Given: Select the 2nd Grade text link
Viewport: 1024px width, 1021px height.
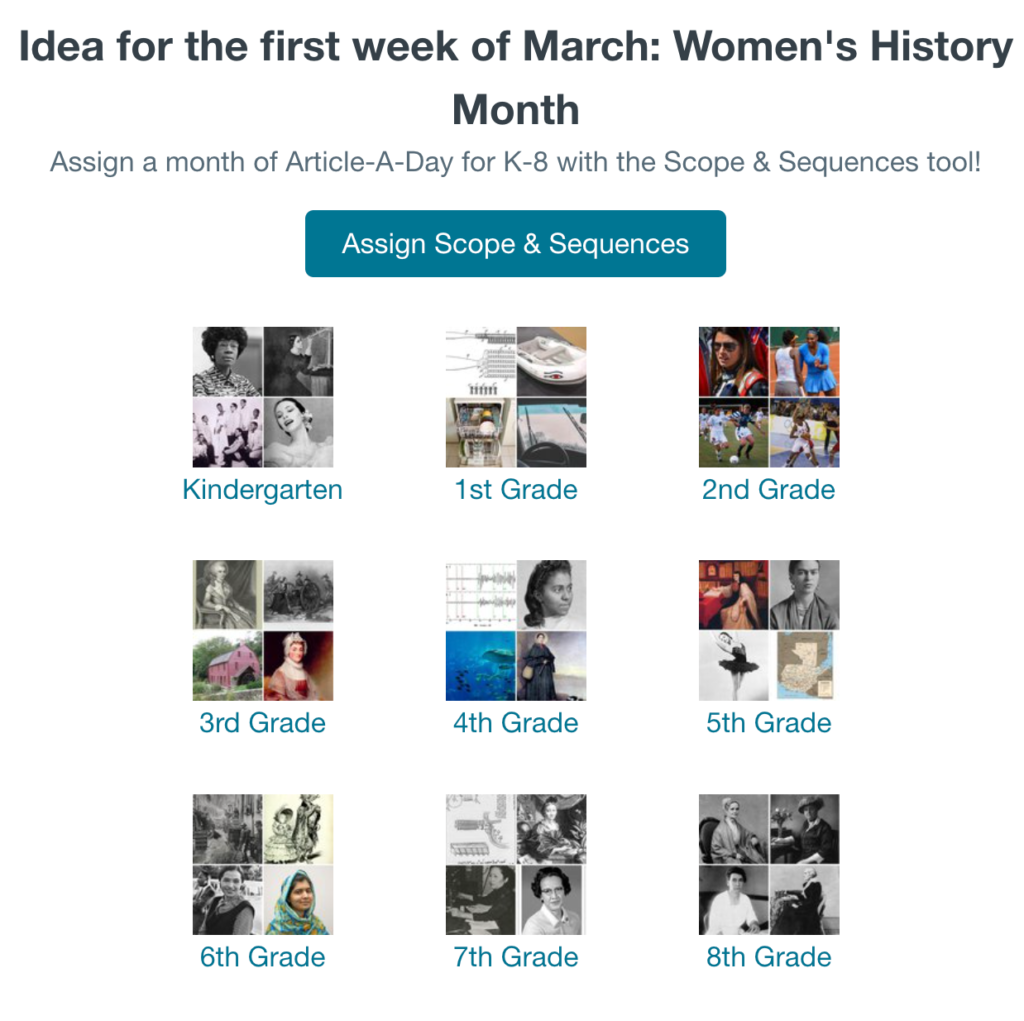Looking at the screenshot, I should tap(768, 490).
